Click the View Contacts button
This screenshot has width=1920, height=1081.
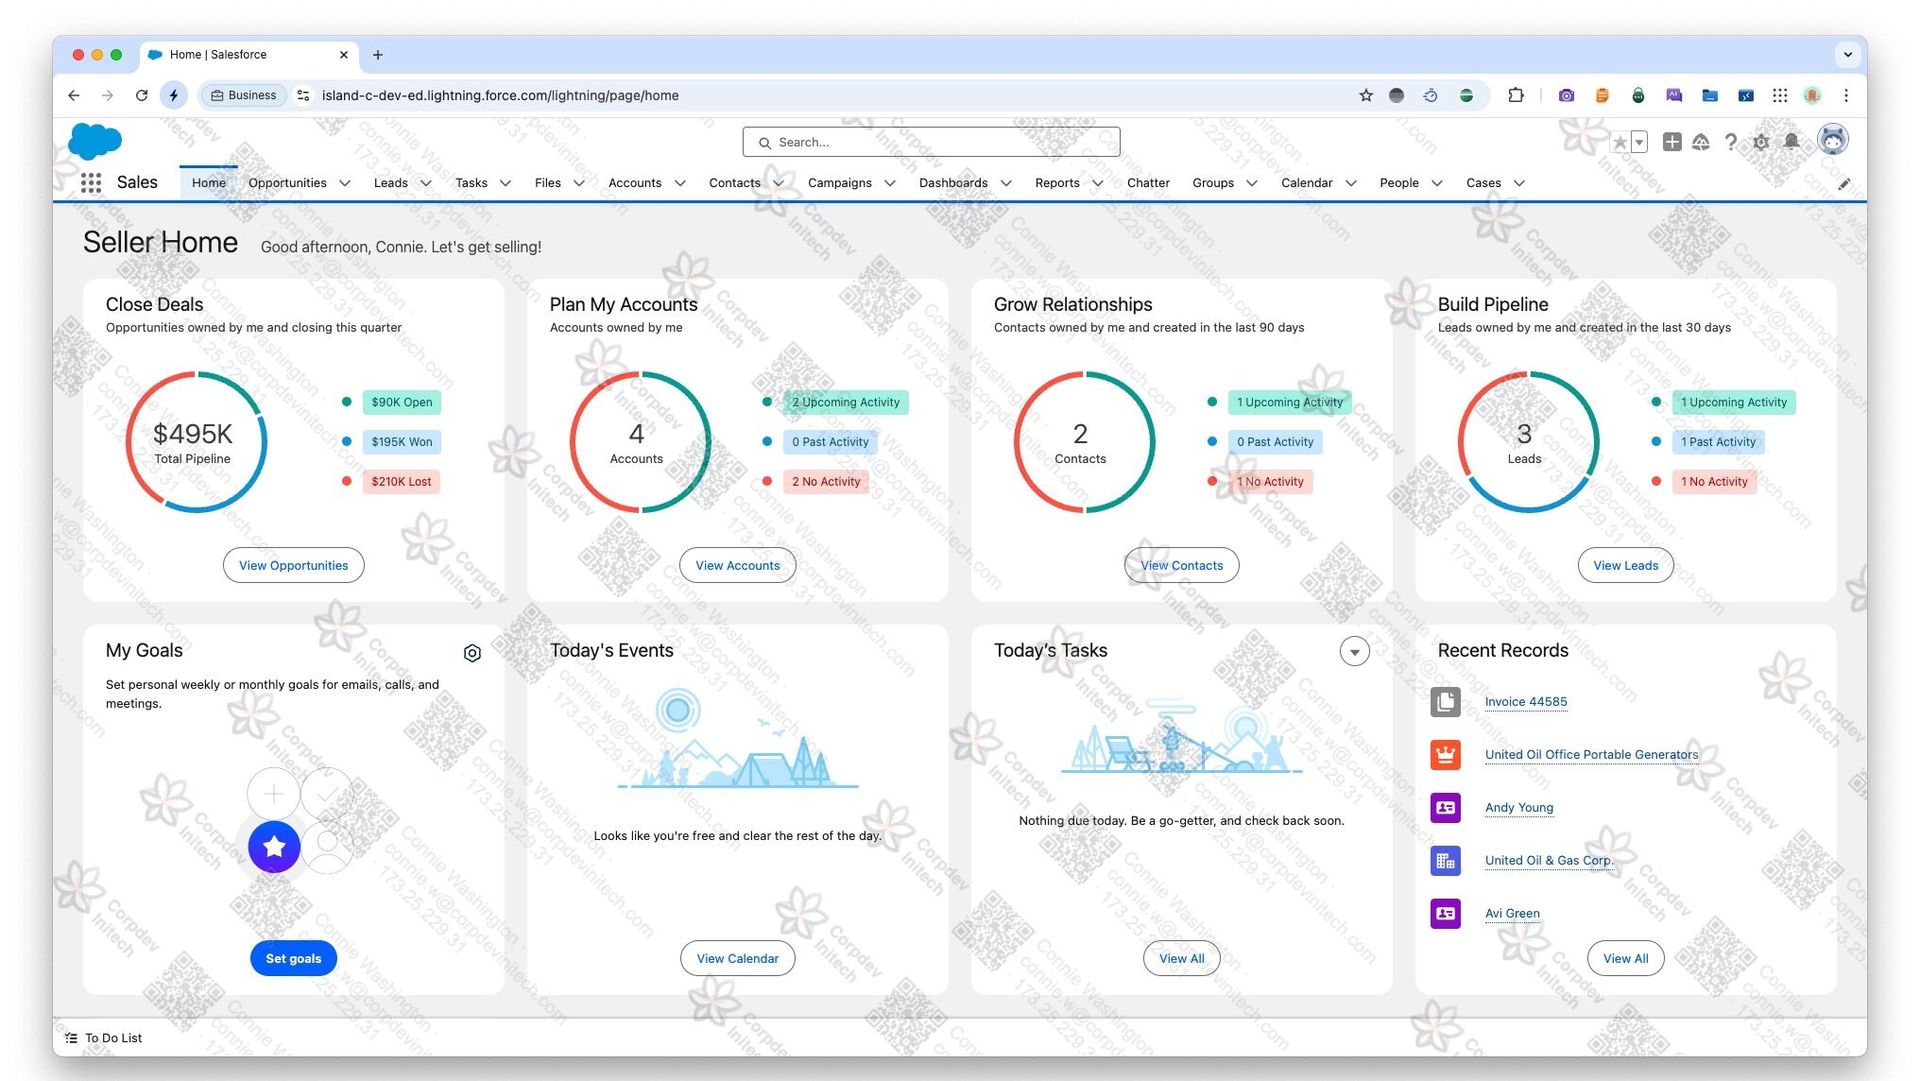coord(1182,566)
